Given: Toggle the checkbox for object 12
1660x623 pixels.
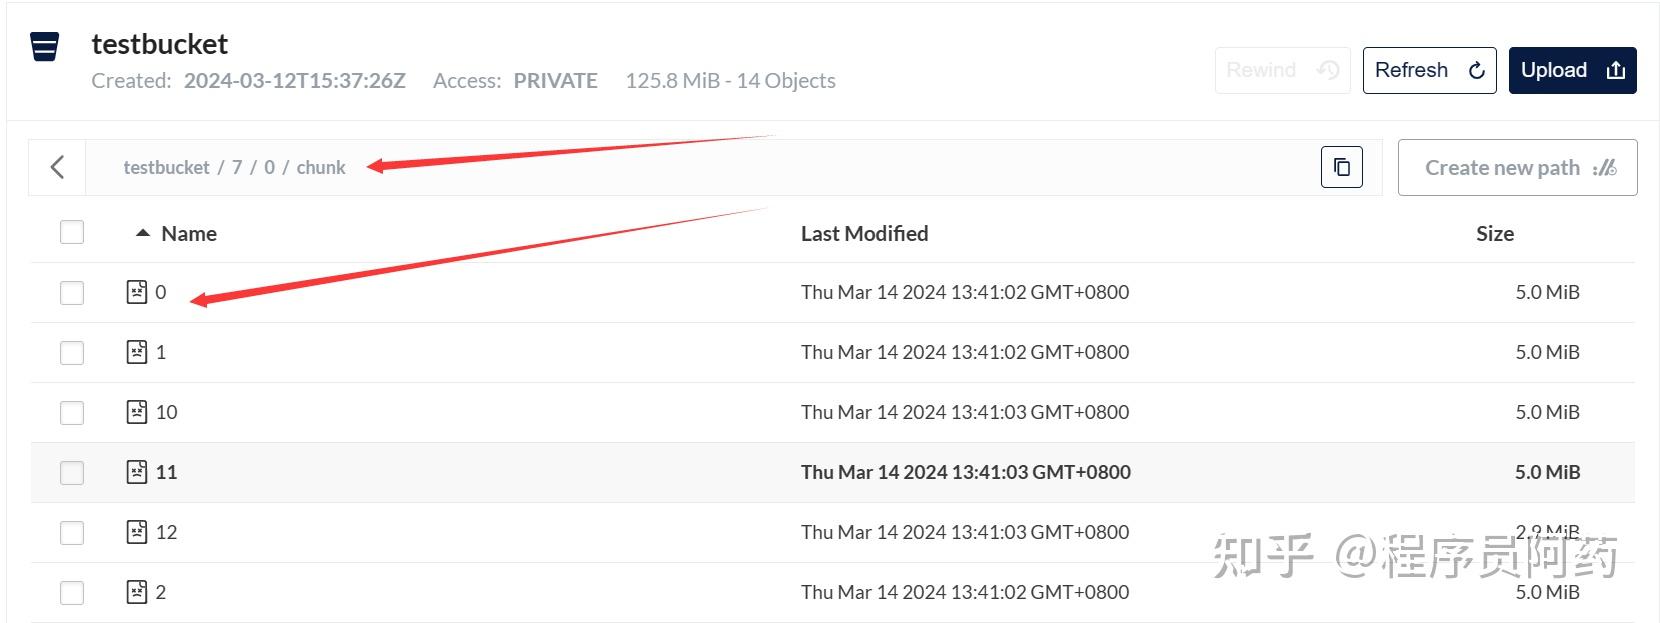Looking at the screenshot, I should click(72, 532).
